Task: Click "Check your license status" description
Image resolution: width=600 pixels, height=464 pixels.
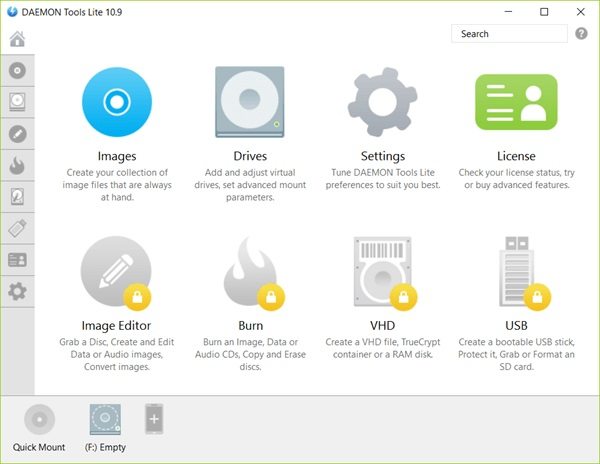Action: click(x=517, y=179)
